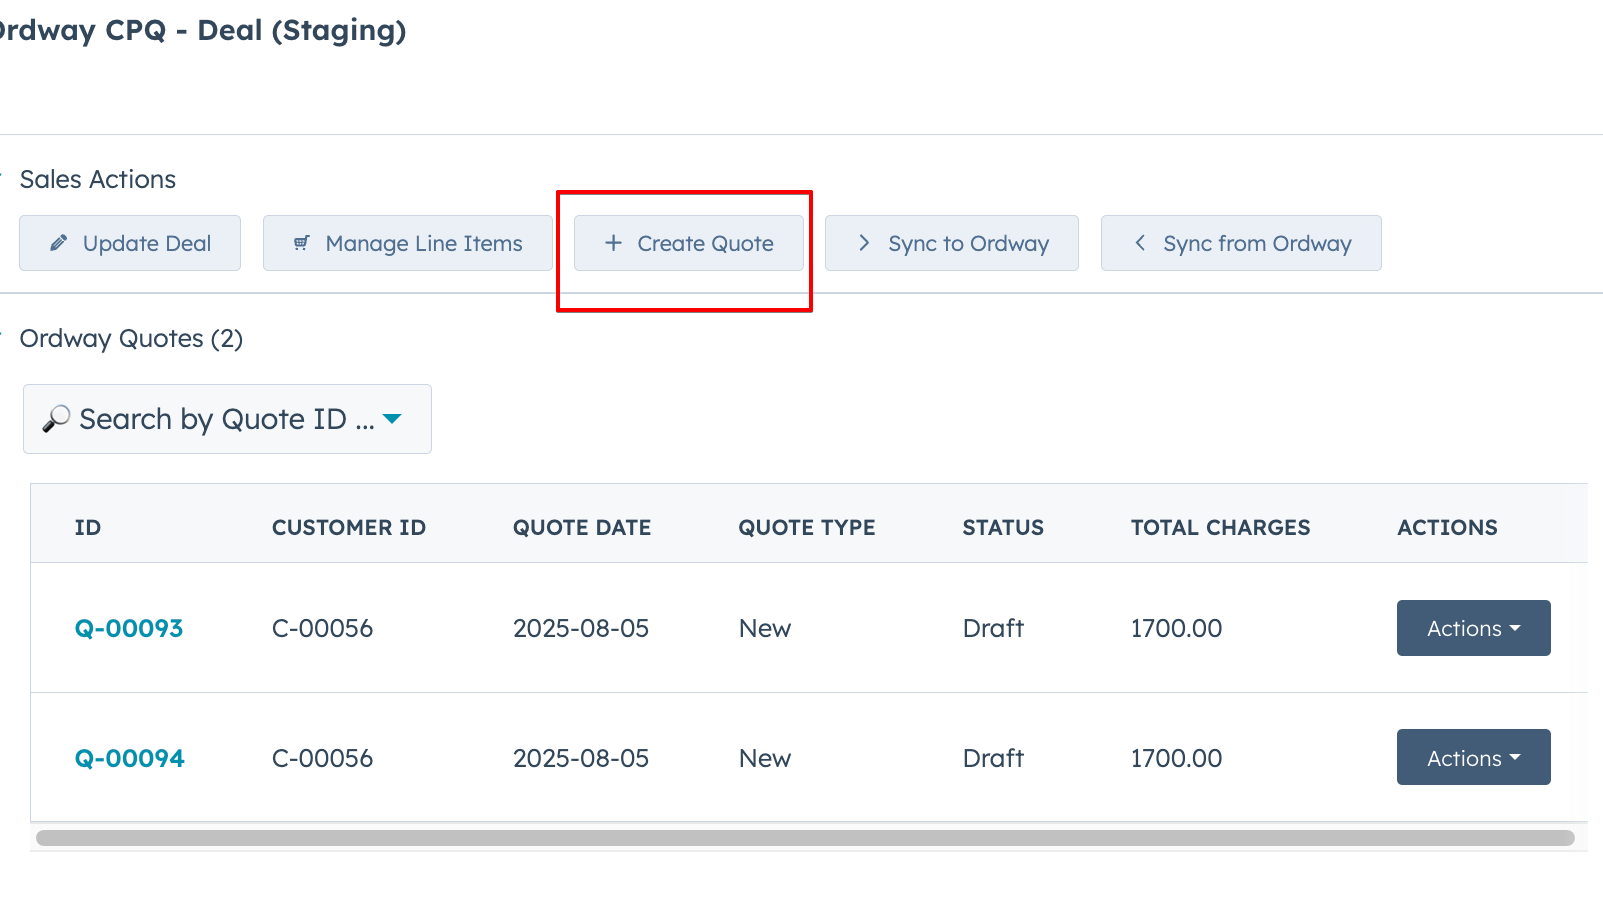
Task: Click the caret icon on Q-00094 Actions button
Action: (1516, 757)
